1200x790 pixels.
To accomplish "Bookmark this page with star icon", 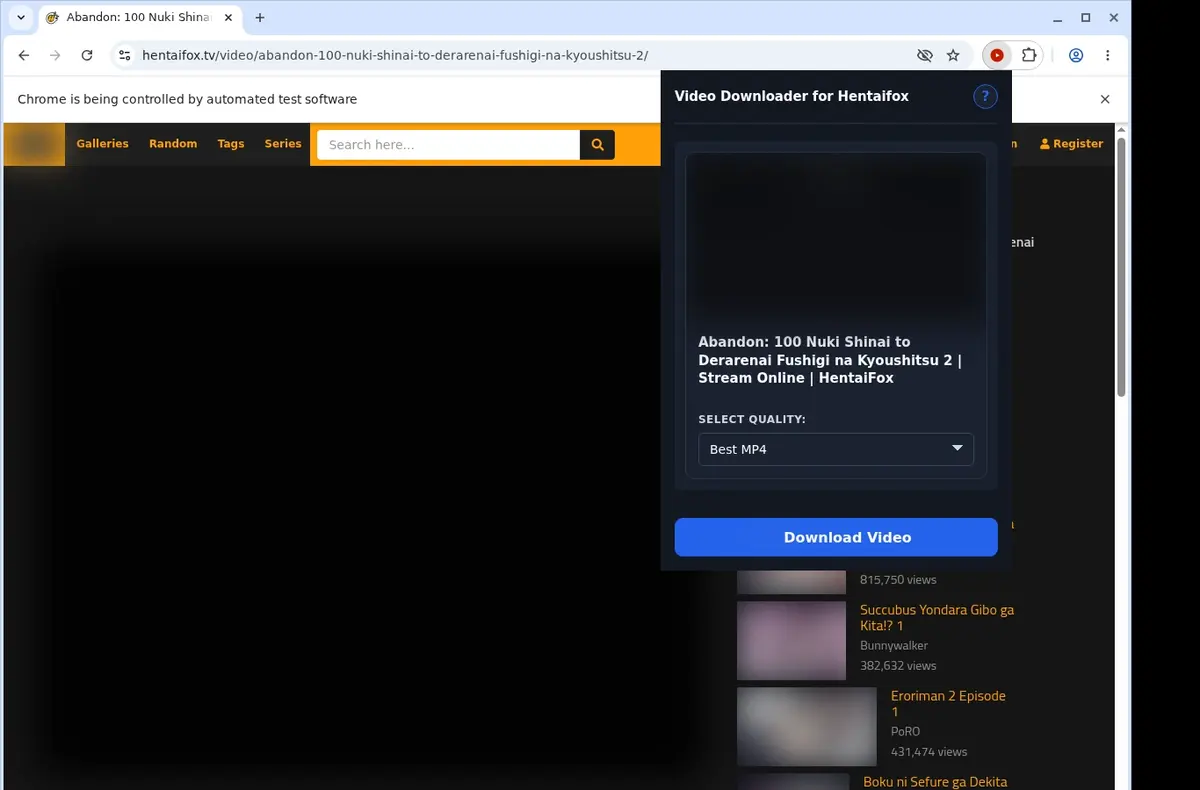I will (x=953, y=56).
